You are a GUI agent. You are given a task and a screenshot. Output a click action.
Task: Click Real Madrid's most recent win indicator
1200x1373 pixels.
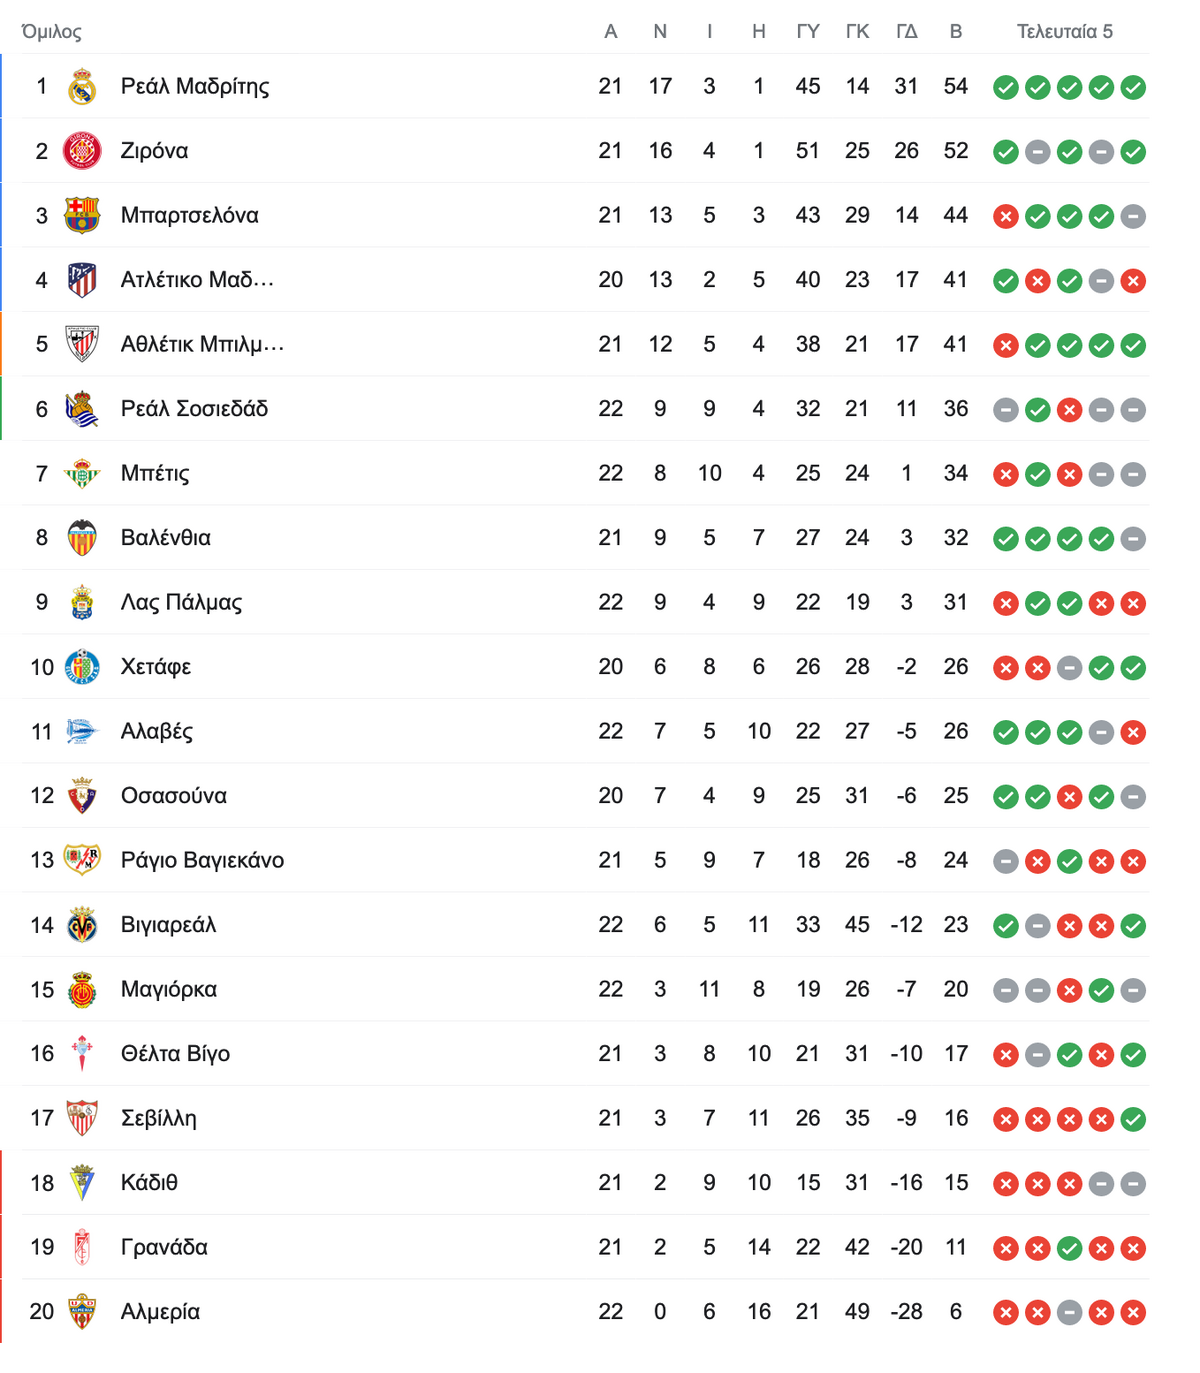pos(1133,87)
